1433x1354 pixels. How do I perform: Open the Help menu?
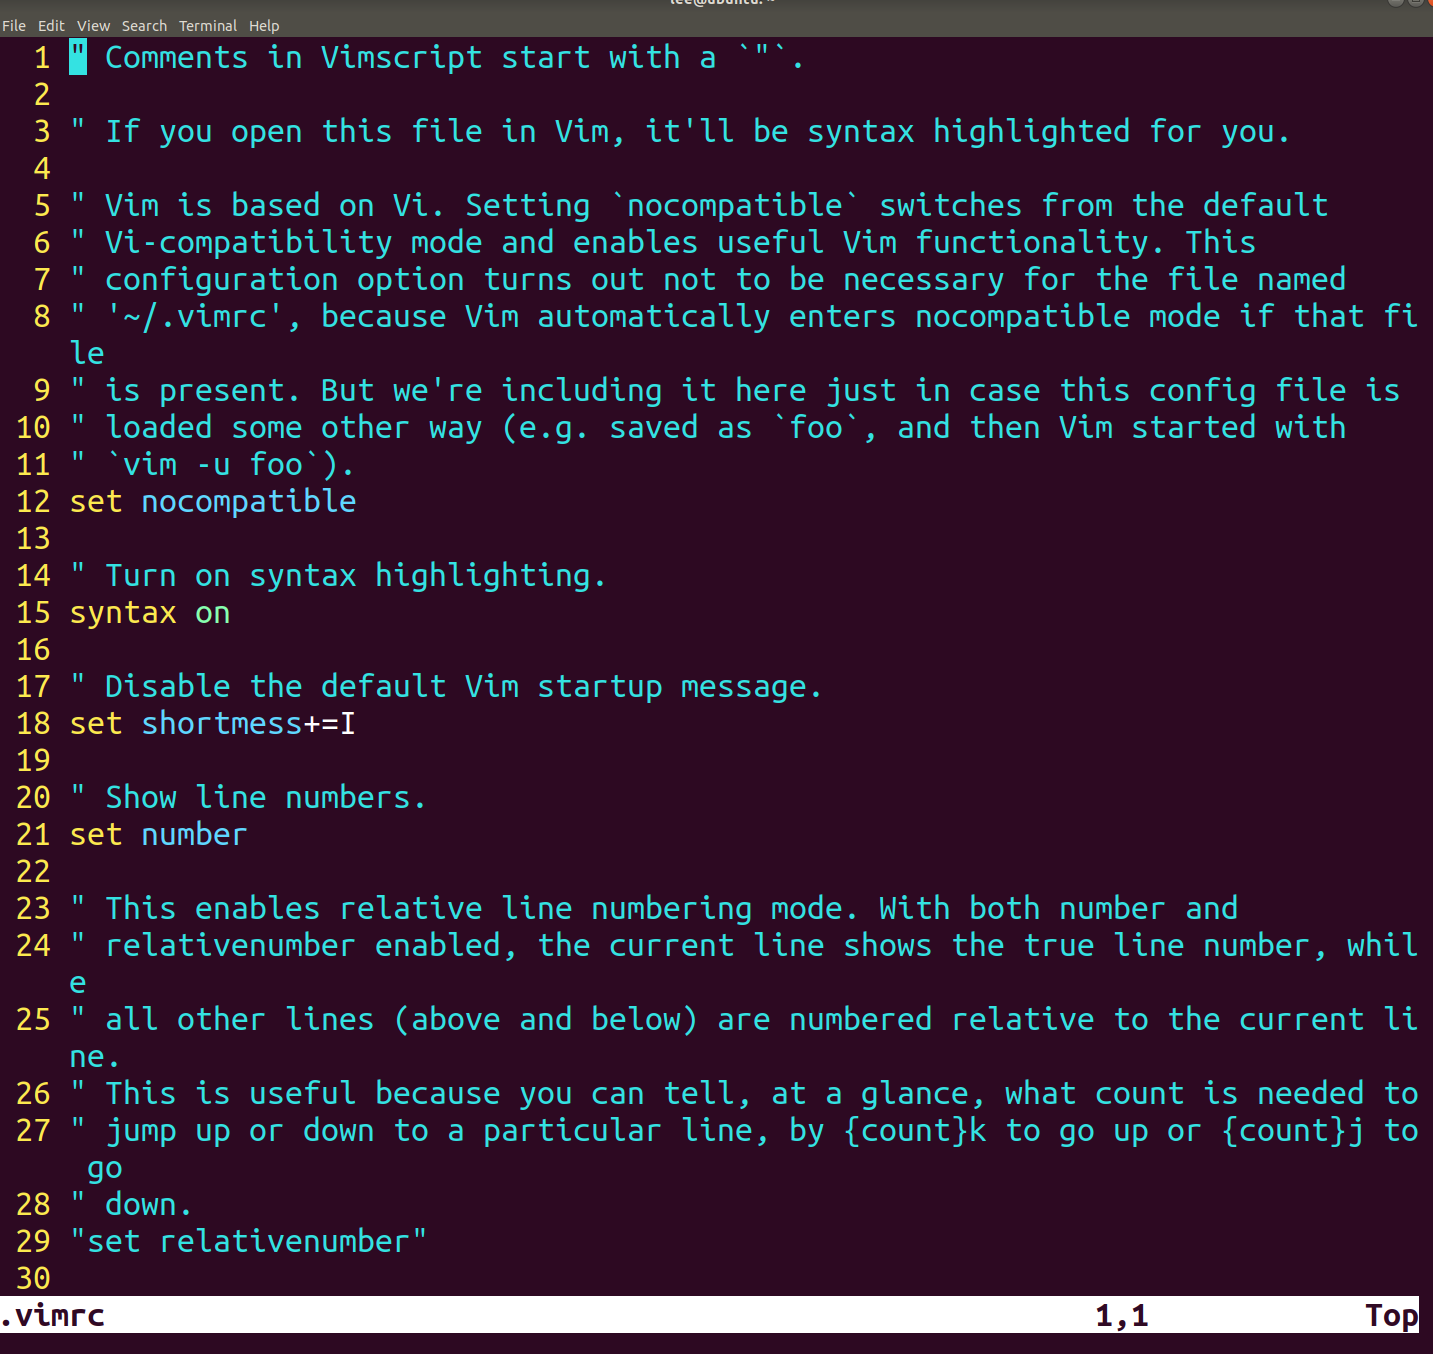coord(264,26)
